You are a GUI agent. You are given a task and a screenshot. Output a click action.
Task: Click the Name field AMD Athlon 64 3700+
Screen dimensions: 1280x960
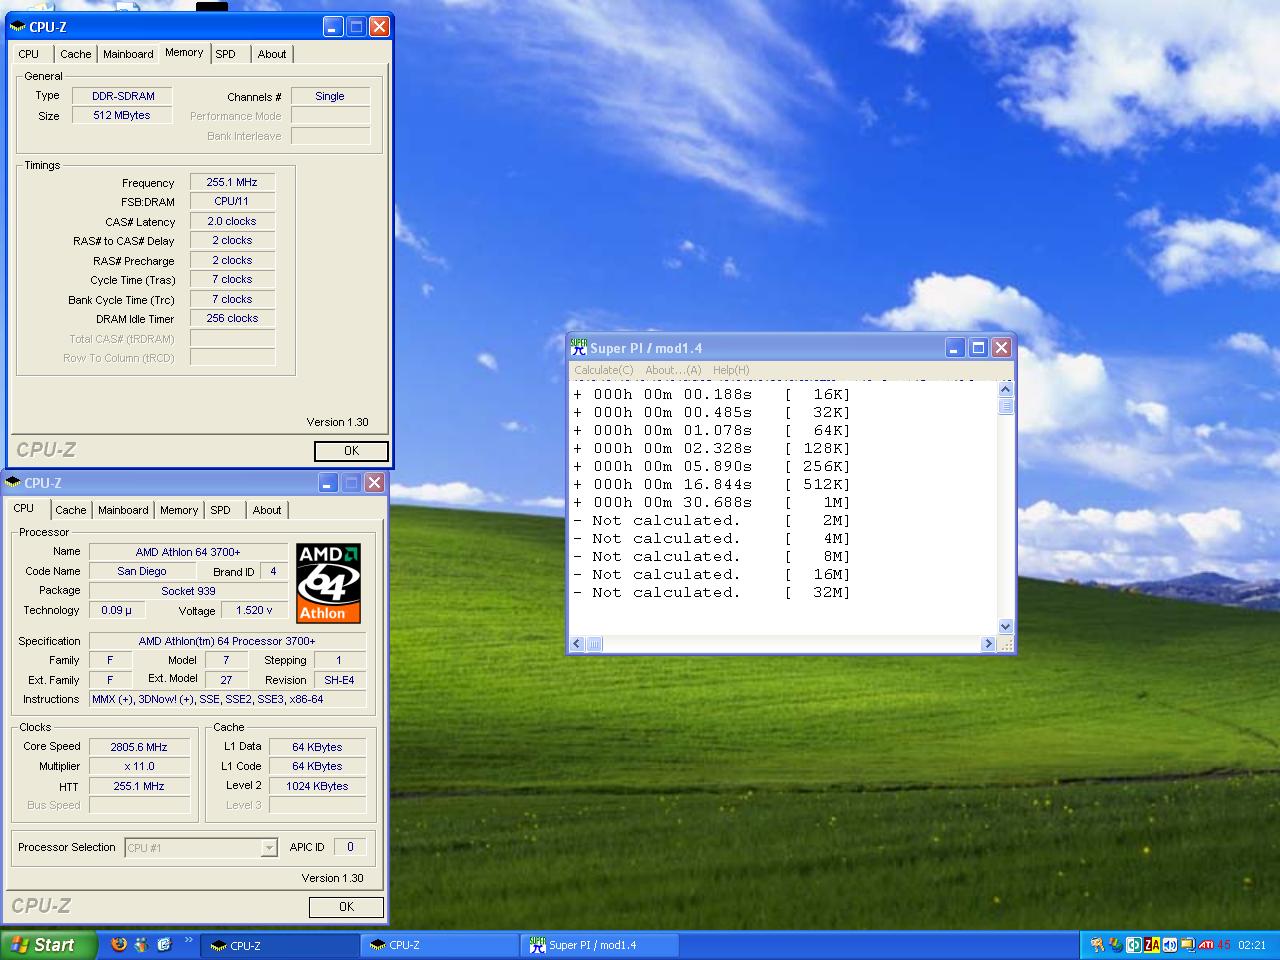[x=188, y=552]
